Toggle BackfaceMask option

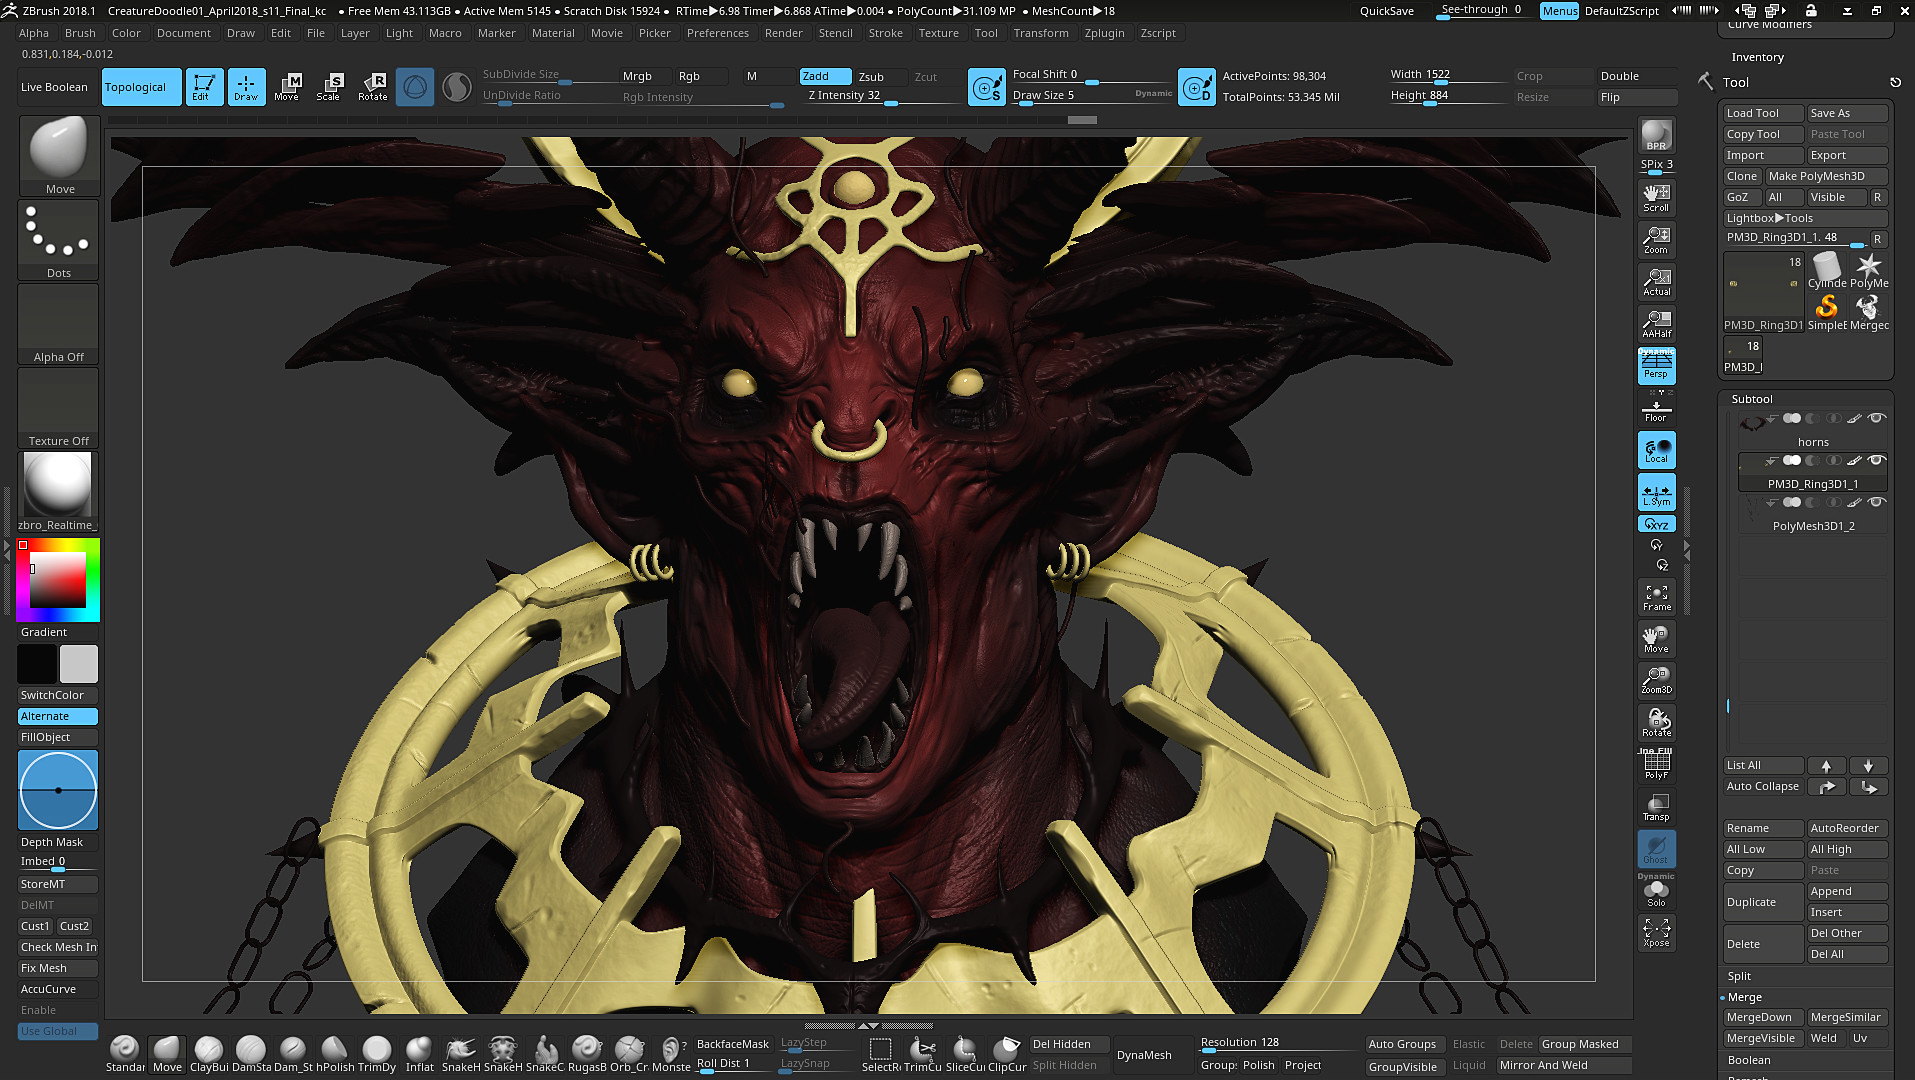click(x=733, y=1044)
